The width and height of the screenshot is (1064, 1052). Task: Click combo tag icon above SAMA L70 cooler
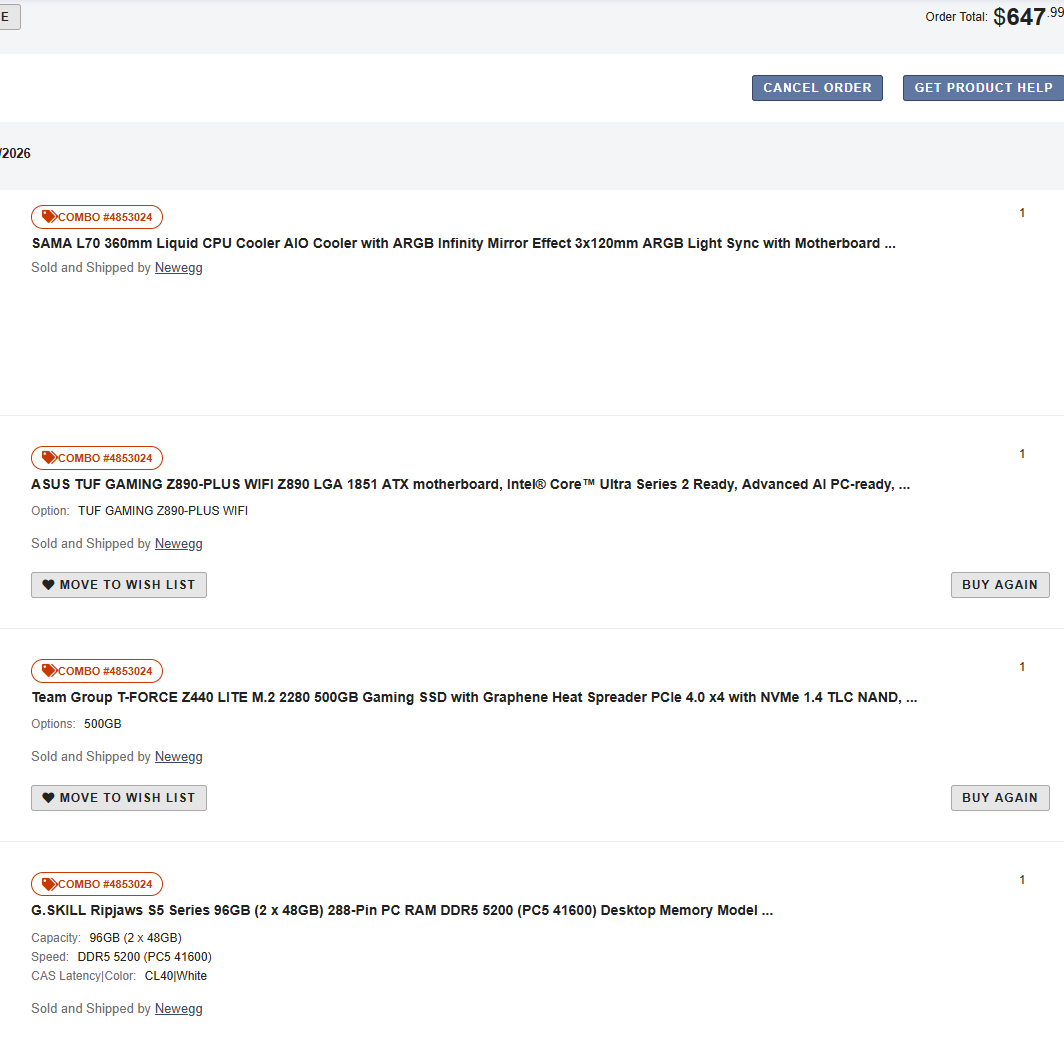click(x=50, y=217)
